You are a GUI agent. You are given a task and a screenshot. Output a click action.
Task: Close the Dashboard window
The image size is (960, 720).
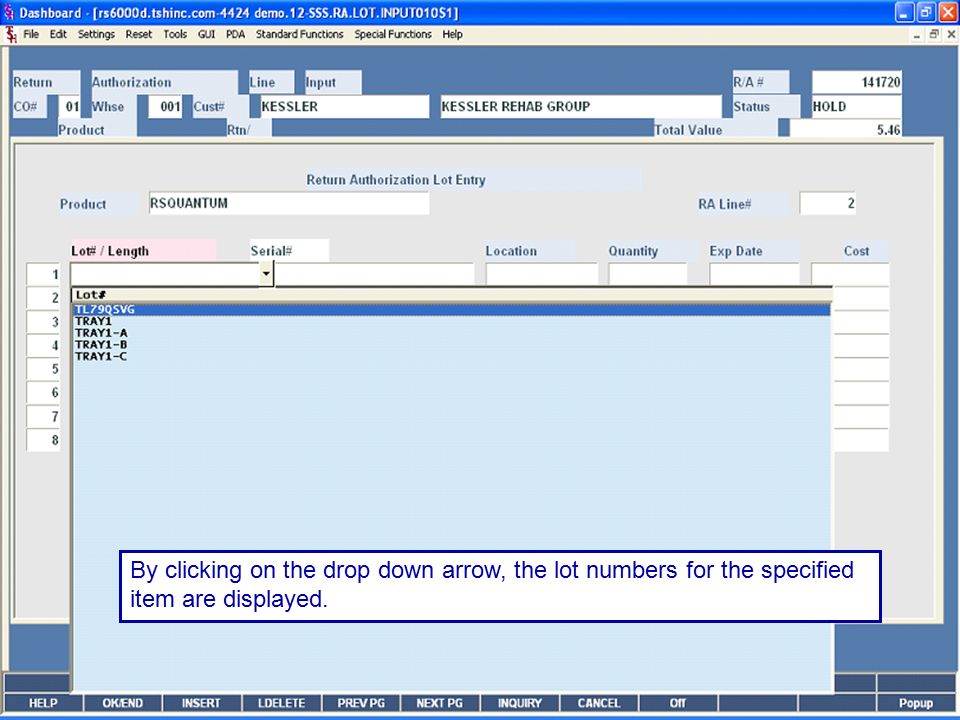(947, 12)
